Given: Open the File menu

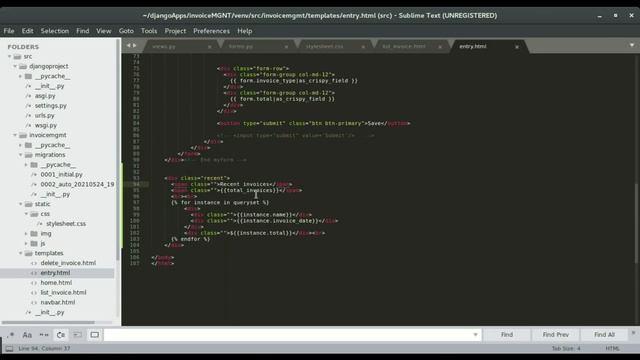Looking at the screenshot, I should pos(9,31).
